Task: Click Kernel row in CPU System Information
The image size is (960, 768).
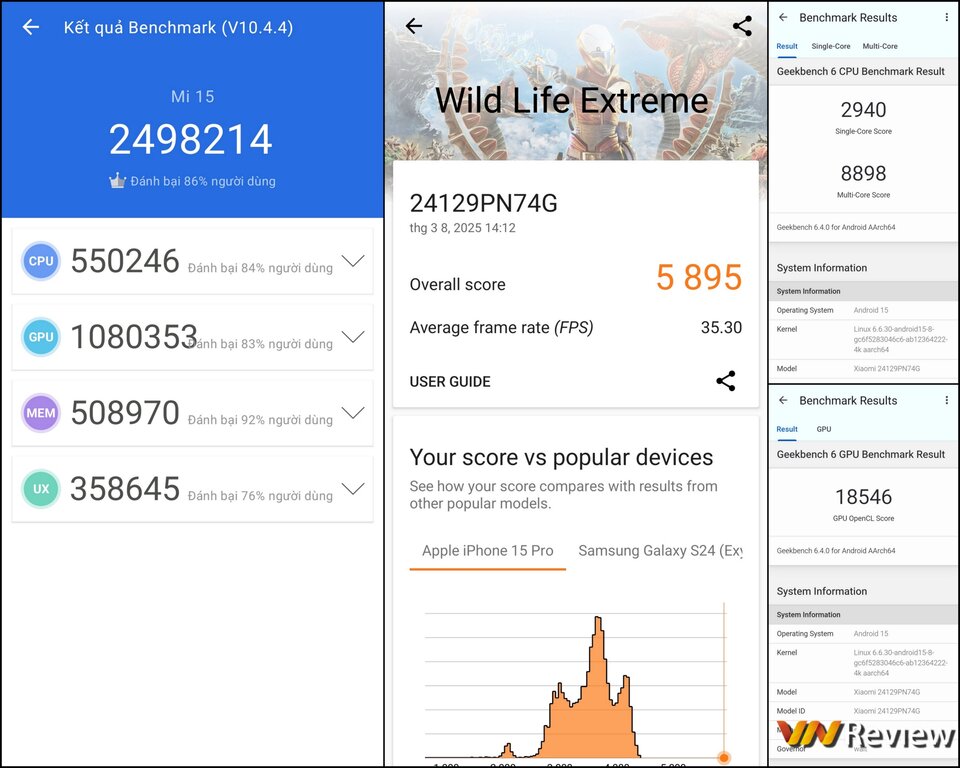Action: [863, 339]
